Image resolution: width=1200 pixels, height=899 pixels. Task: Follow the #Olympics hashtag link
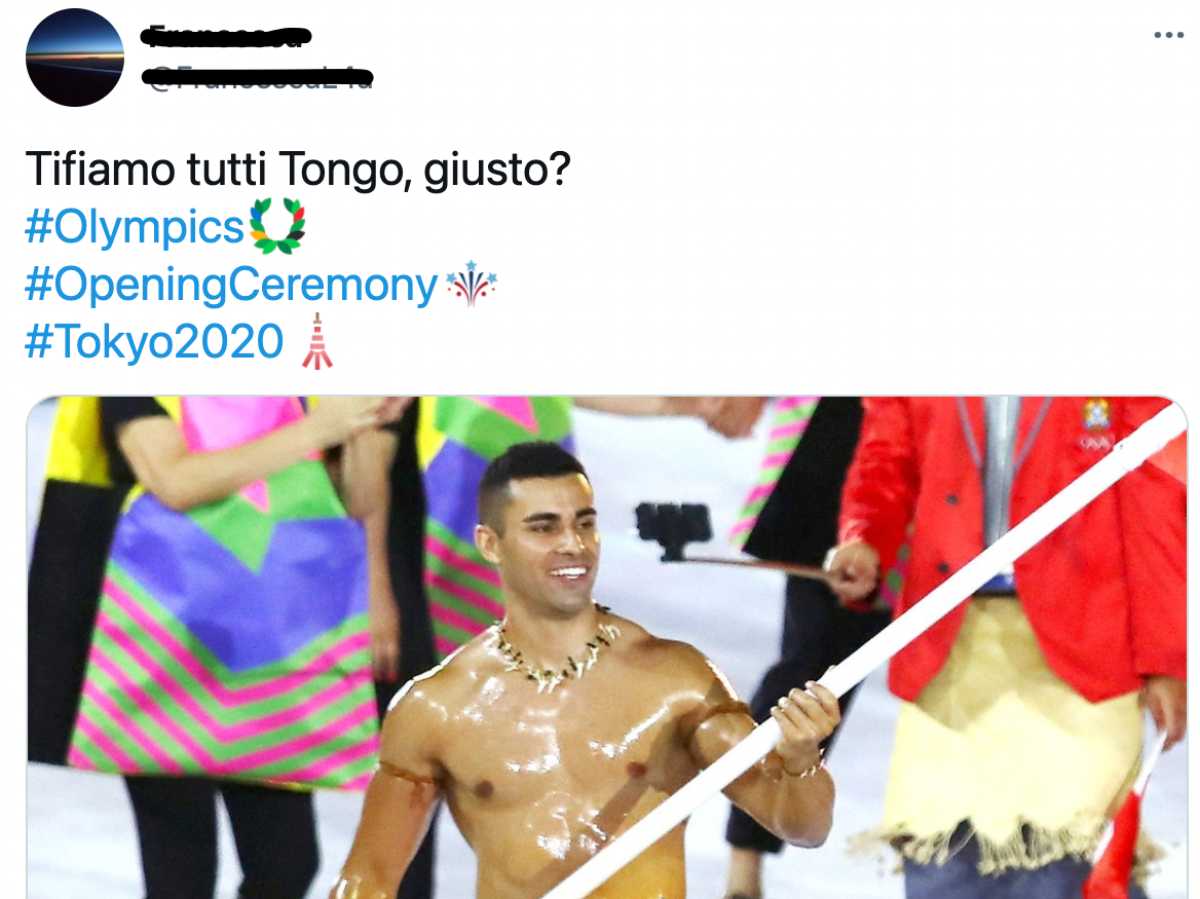point(134,228)
